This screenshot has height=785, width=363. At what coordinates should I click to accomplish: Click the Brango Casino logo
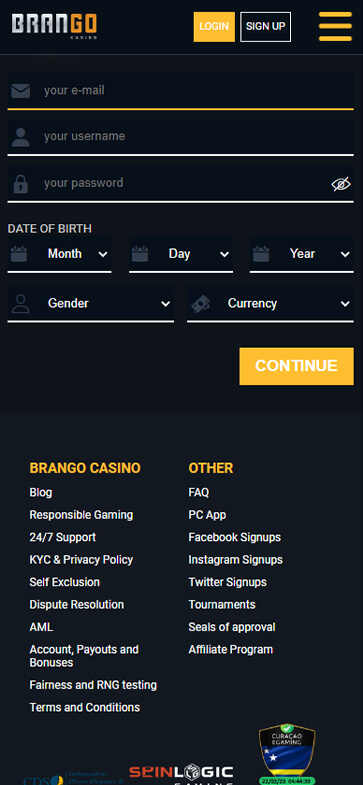54,27
